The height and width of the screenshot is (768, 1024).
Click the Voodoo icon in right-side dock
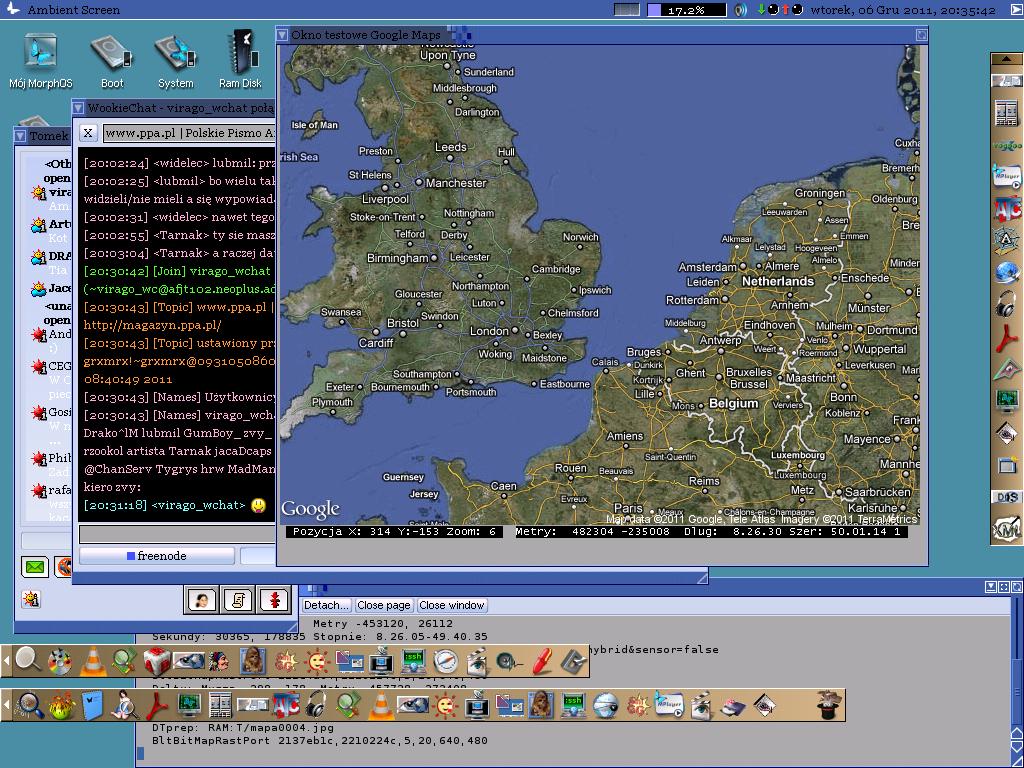(x=1006, y=145)
